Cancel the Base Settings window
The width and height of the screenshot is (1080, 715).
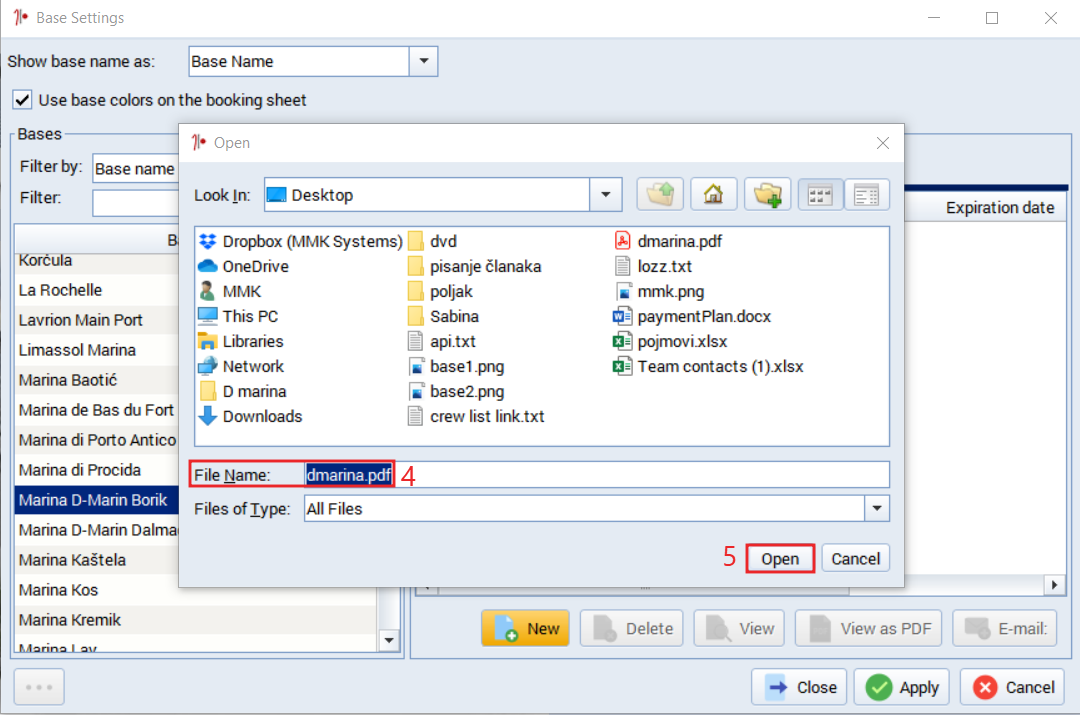(x=1012, y=687)
